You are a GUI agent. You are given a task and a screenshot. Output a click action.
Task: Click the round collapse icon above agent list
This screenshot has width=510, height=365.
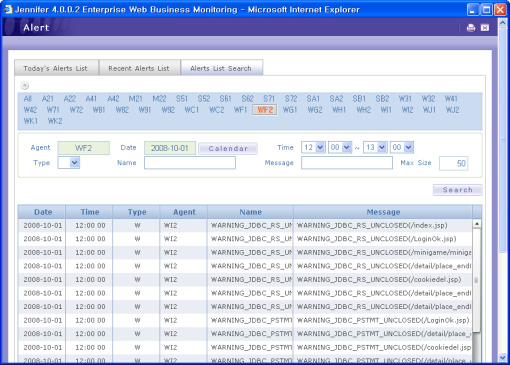pyautogui.click(x=25, y=85)
